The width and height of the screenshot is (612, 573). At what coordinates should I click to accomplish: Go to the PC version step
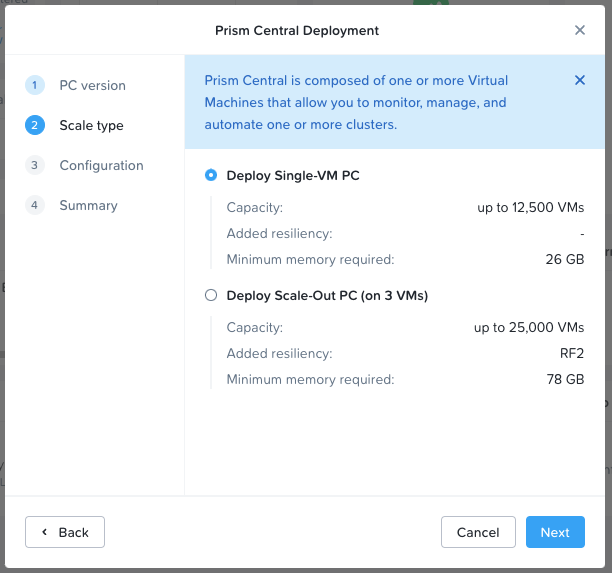[x=92, y=85]
